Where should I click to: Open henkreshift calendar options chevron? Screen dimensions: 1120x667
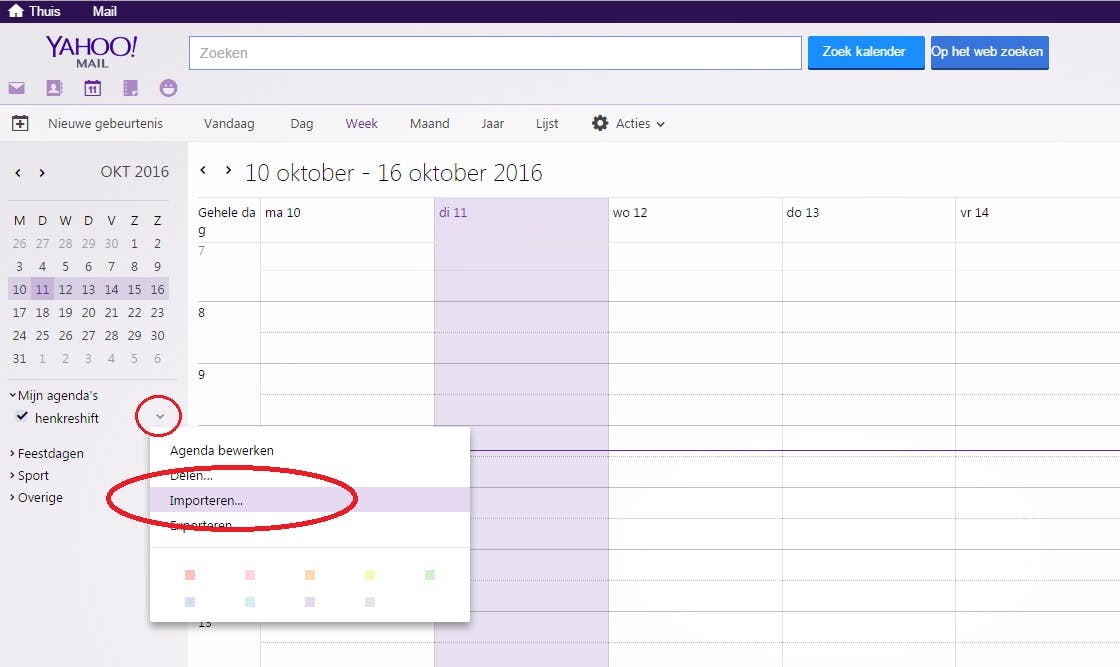160,416
